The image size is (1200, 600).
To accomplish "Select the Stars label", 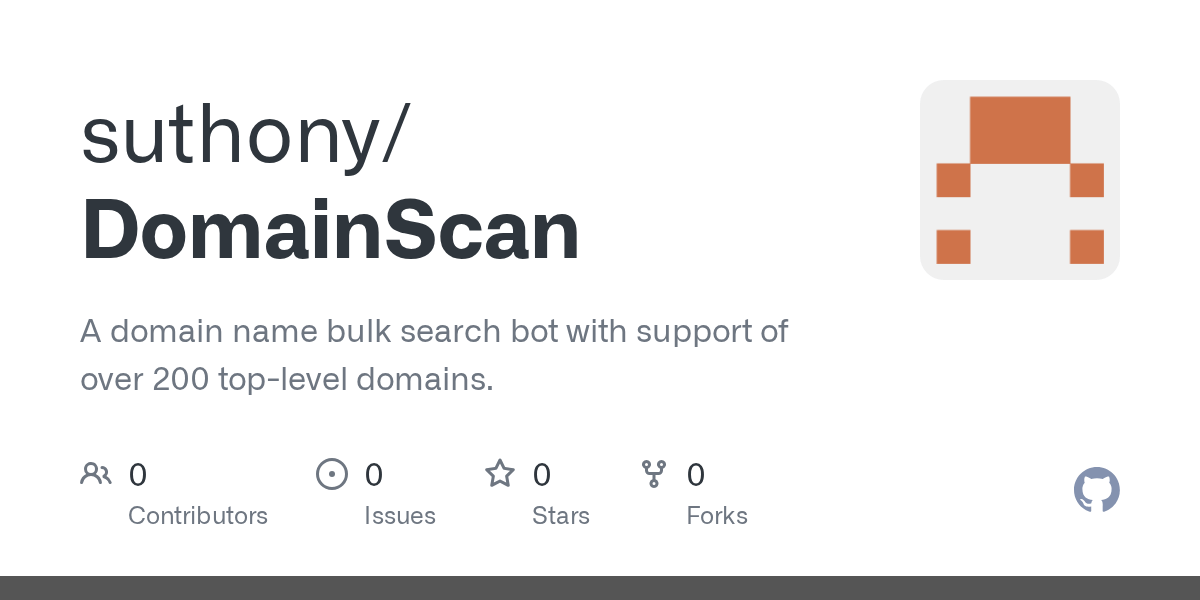I will (x=561, y=516).
